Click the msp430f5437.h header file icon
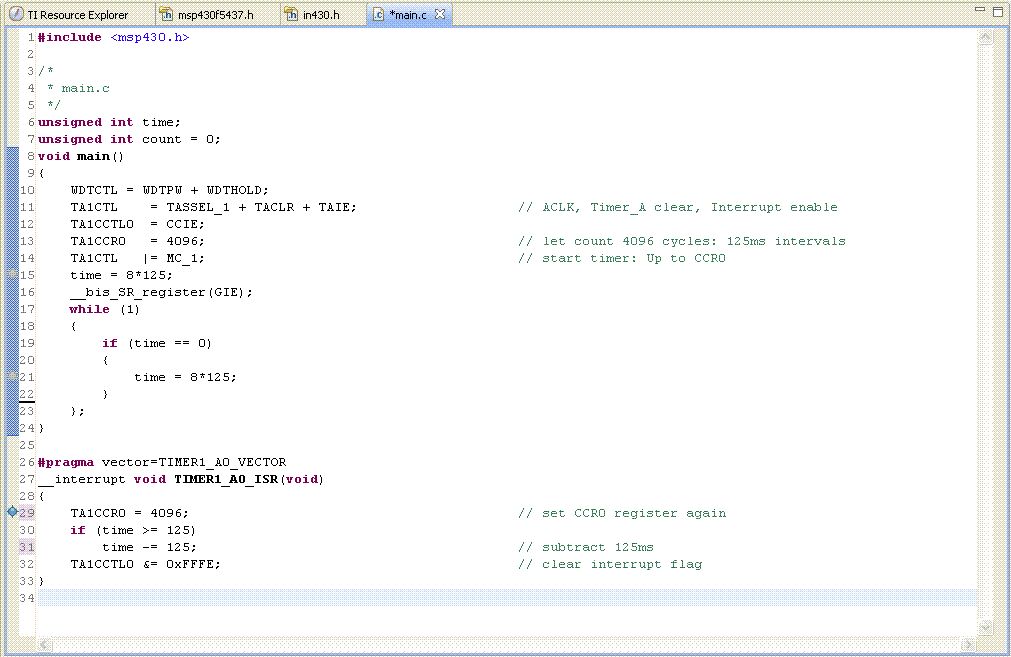 coord(167,15)
